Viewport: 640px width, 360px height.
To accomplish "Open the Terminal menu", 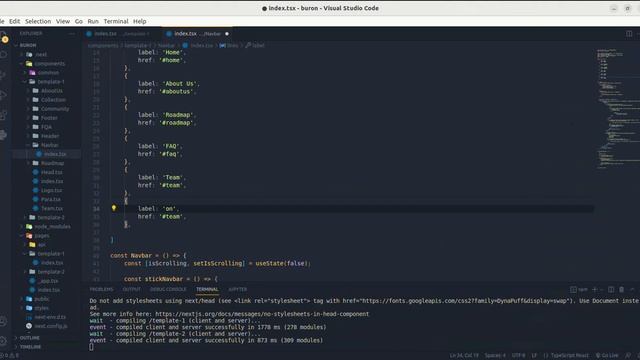I will [116, 21].
